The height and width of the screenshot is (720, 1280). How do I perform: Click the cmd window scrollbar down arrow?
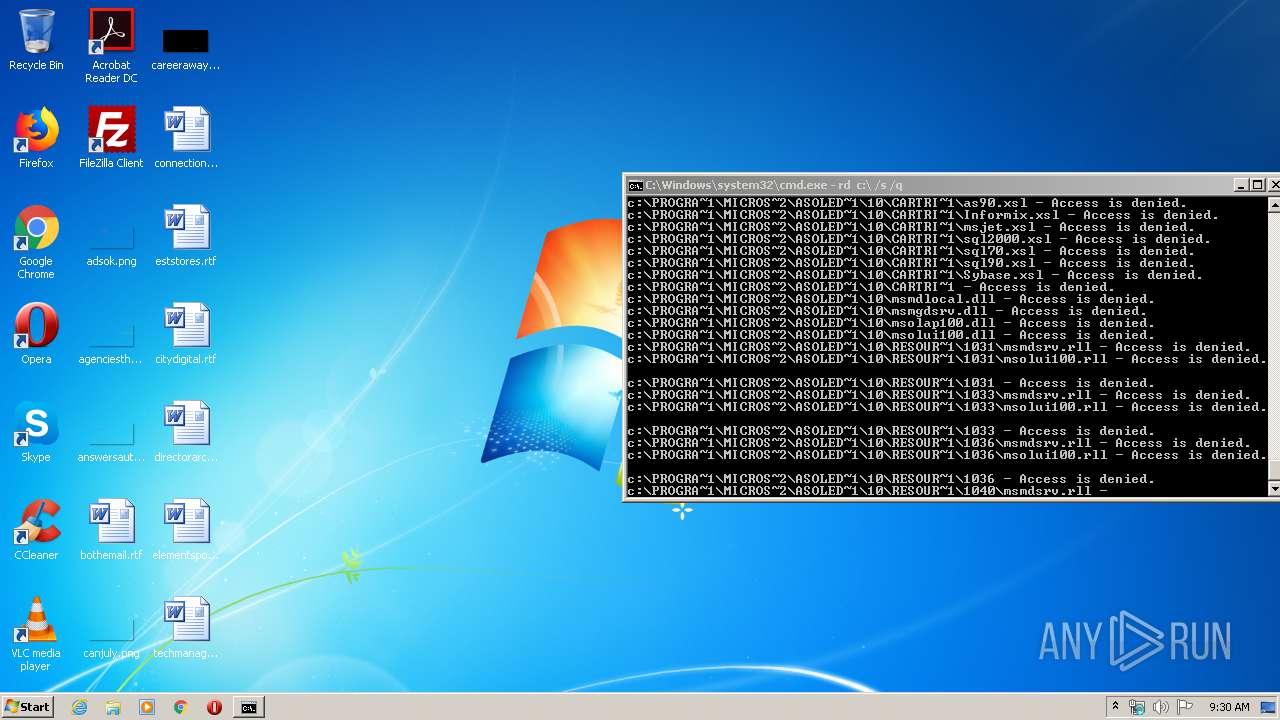point(1274,488)
